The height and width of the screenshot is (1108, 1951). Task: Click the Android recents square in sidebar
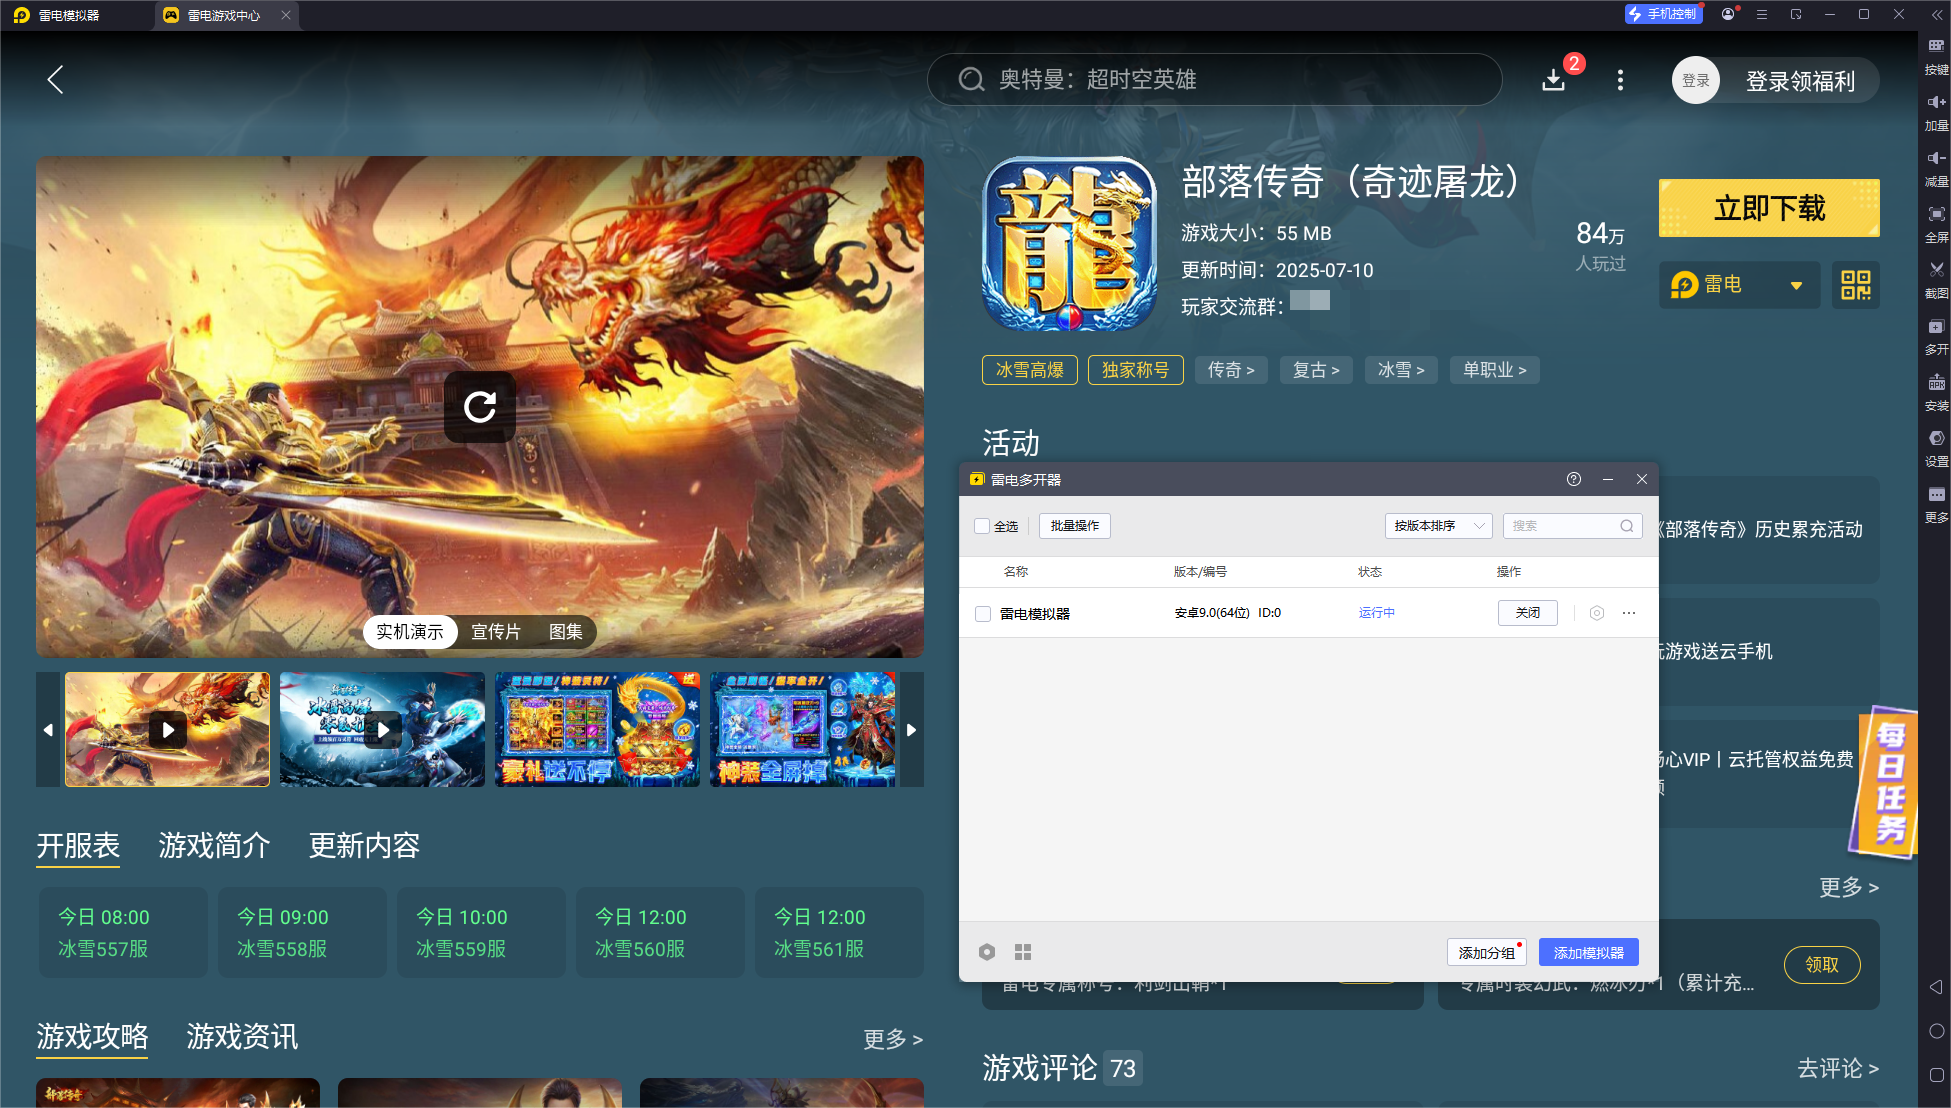point(1936,1075)
